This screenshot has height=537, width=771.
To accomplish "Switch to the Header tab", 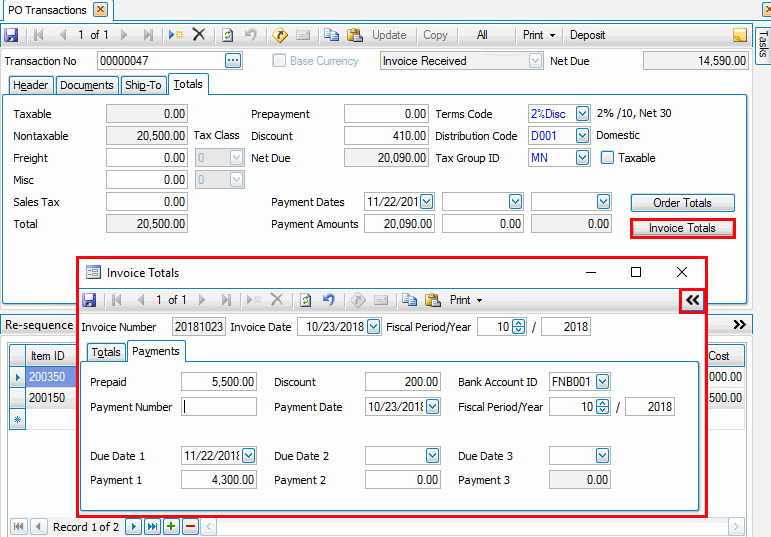I will [30, 86].
